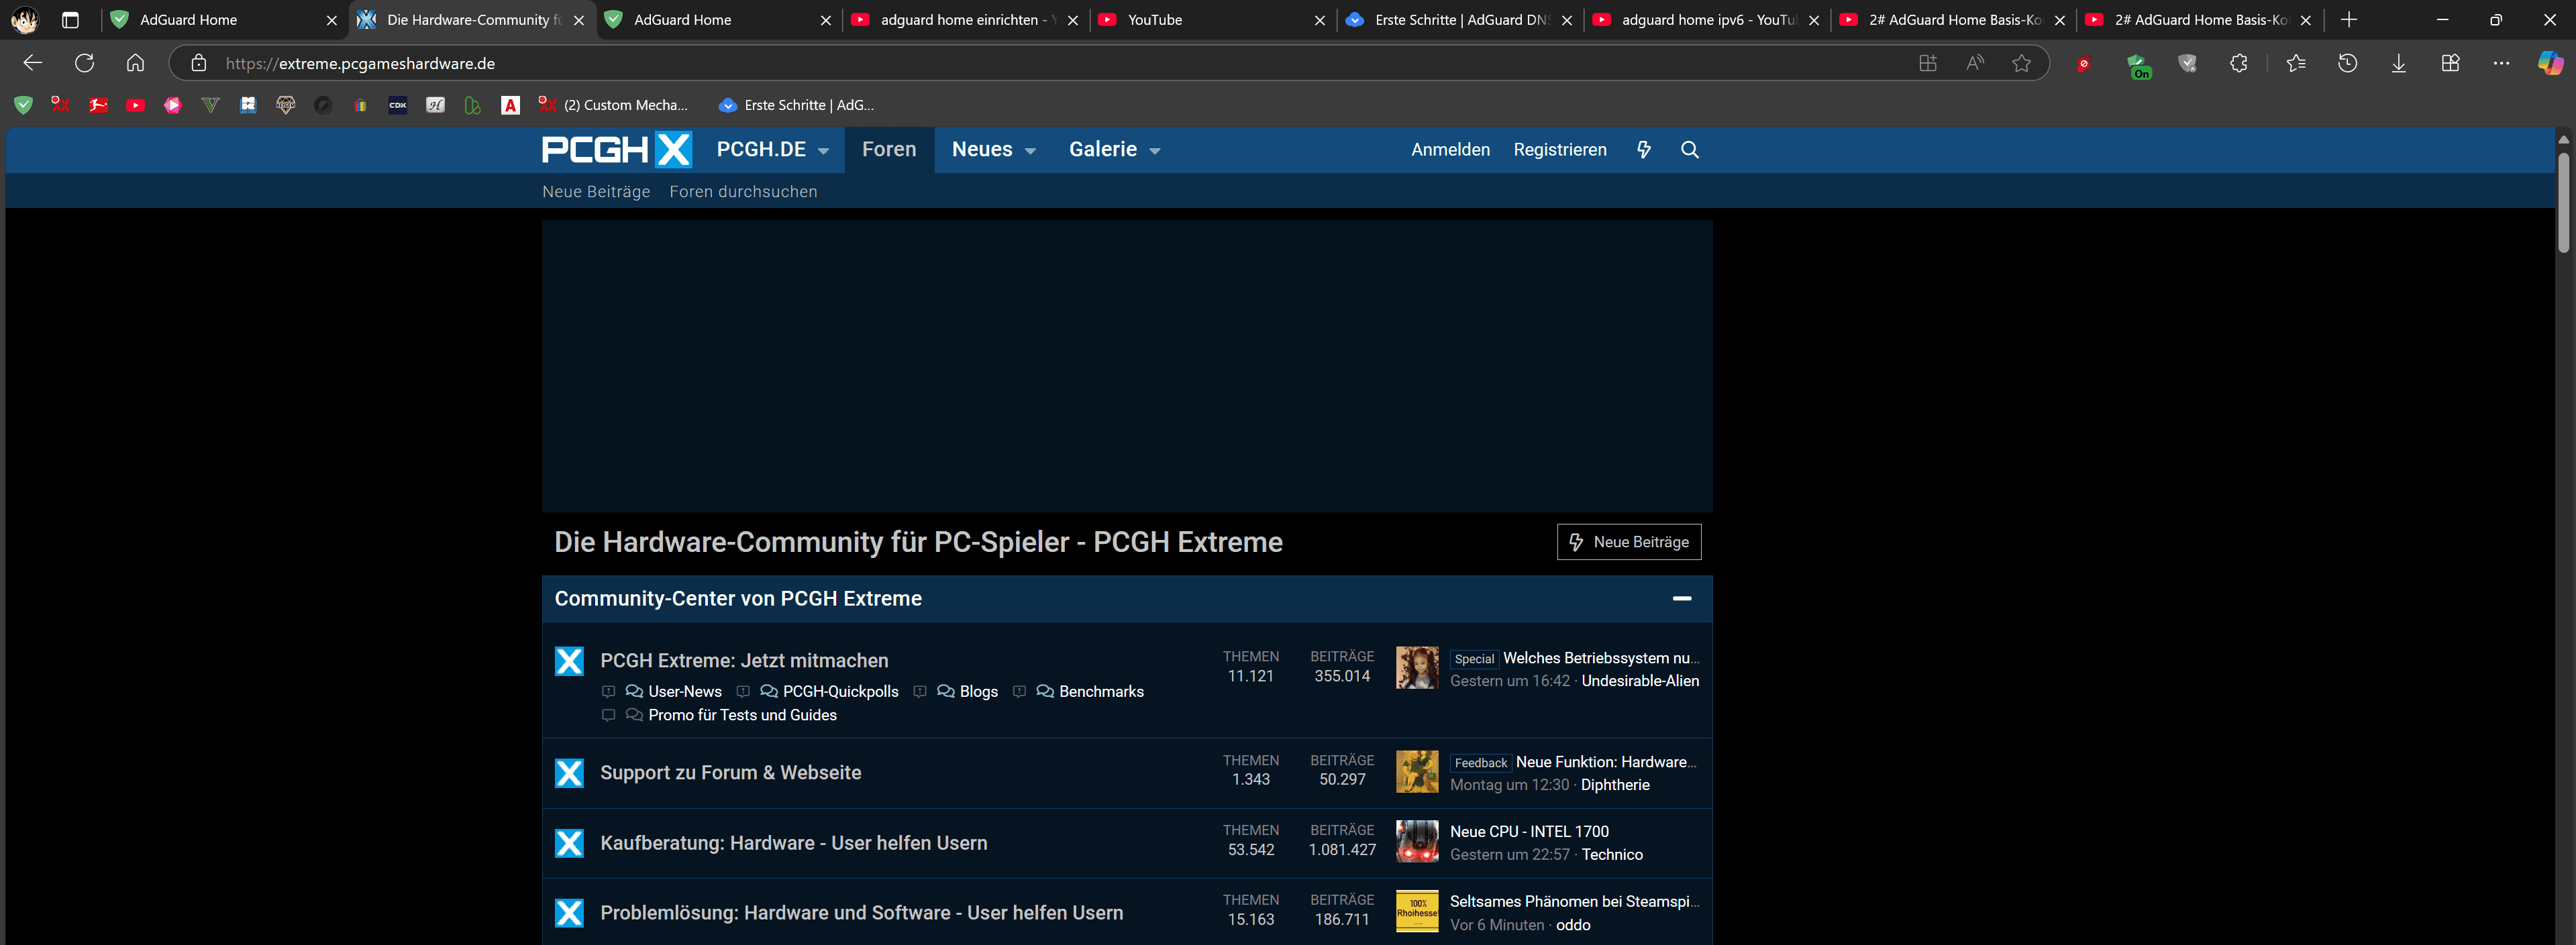This screenshot has width=2576, height=945.
Task: Open the lightning bolt new posts icon
Action: coord(1643,150)
